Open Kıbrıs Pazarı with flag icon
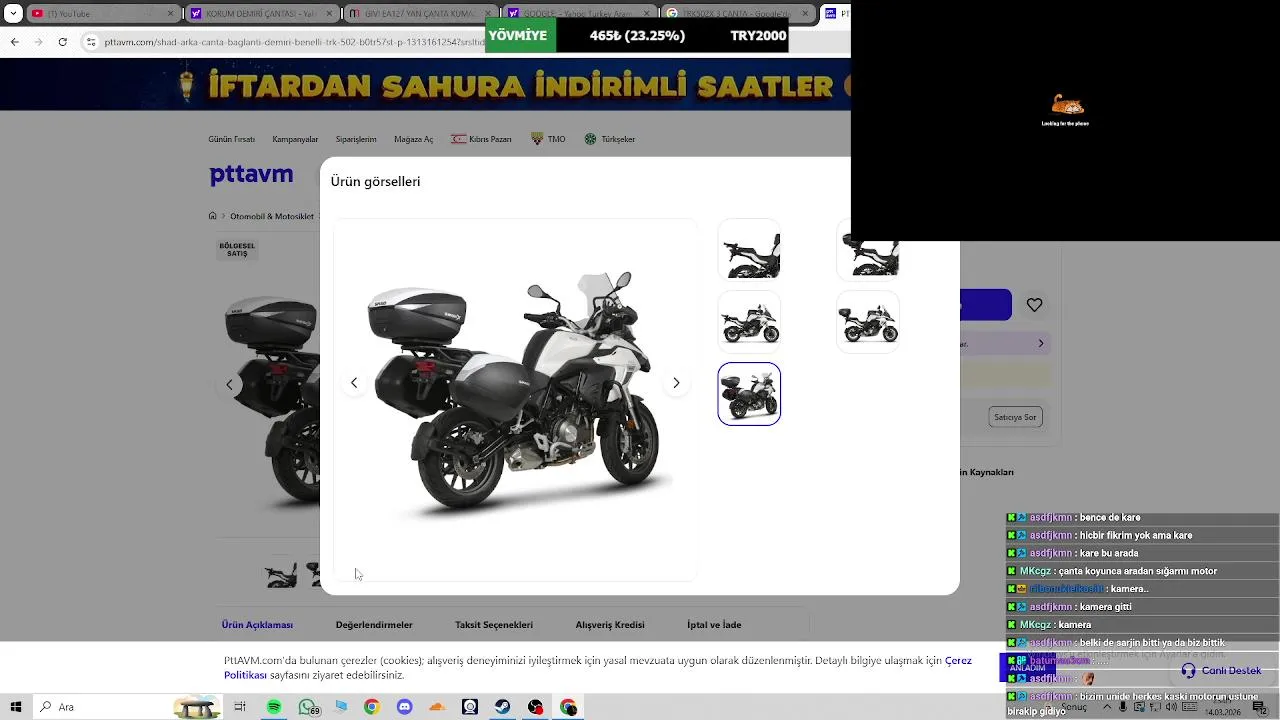Image resolution: width=1280 pixels, height=720 pixels. click(481, 139)
